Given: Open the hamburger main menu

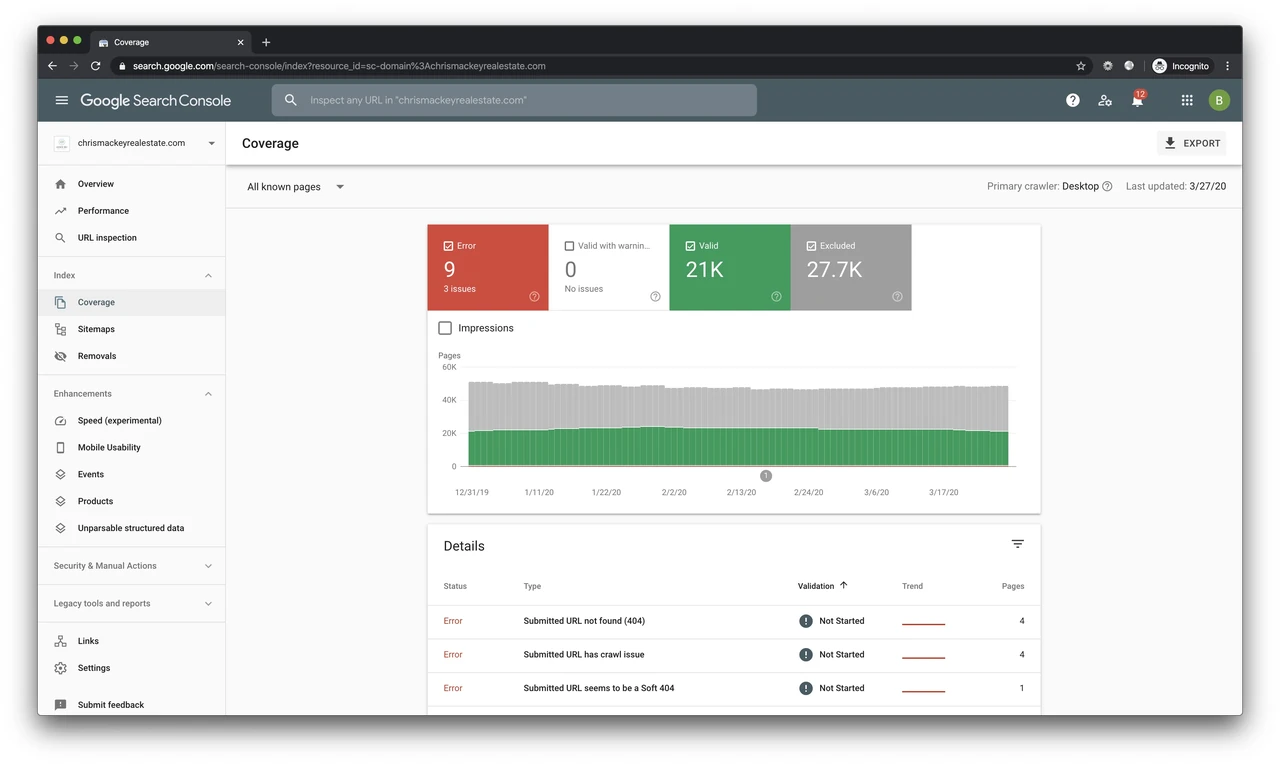Looking at the screenshot, I should coord(62,100).
